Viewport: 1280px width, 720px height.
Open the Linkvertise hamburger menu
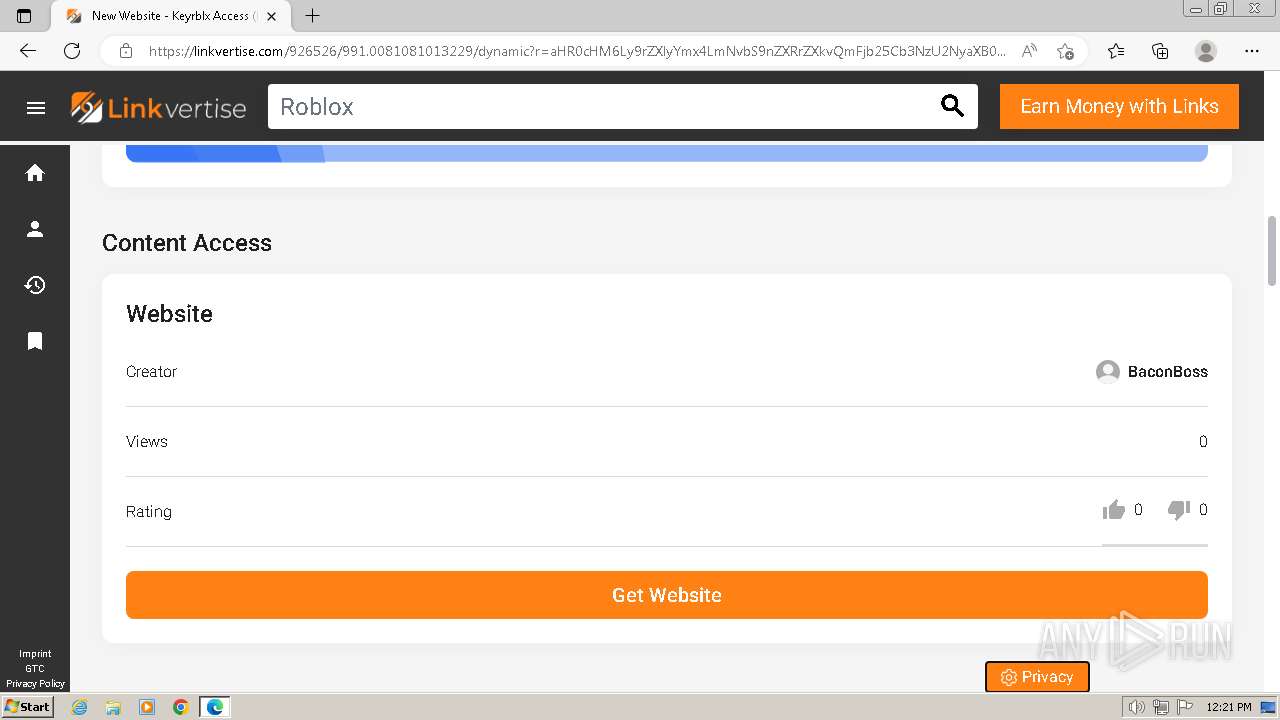pyautogui.click(x=36, y=108)
